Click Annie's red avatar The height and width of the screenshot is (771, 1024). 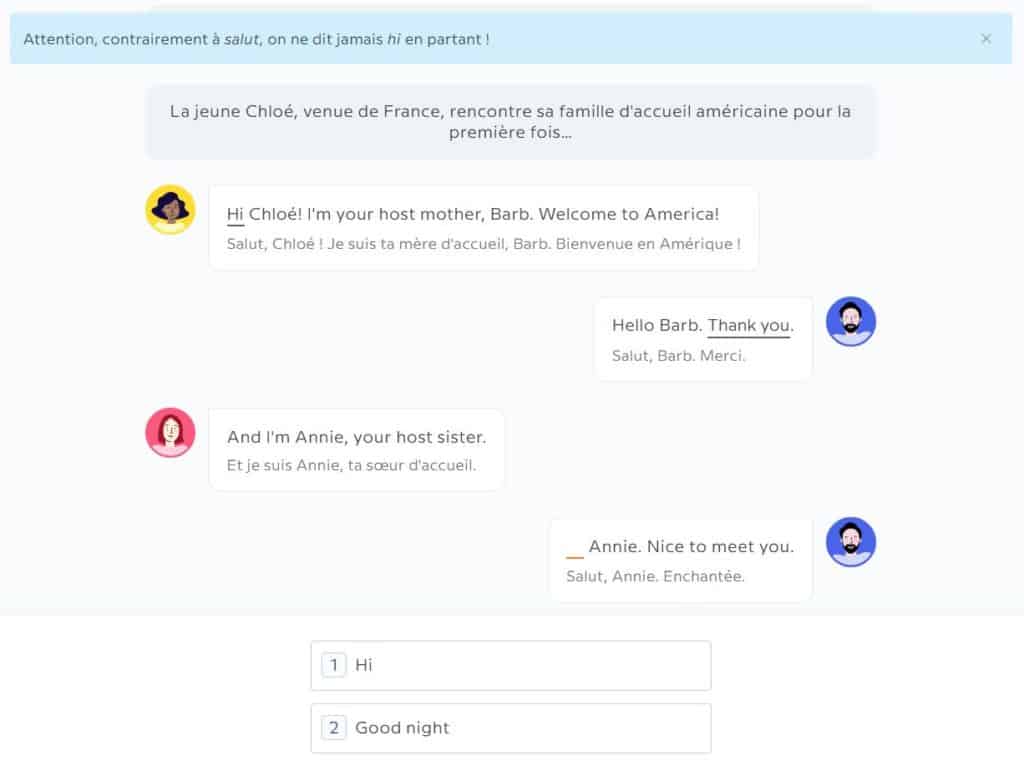(x=170, y=433)
